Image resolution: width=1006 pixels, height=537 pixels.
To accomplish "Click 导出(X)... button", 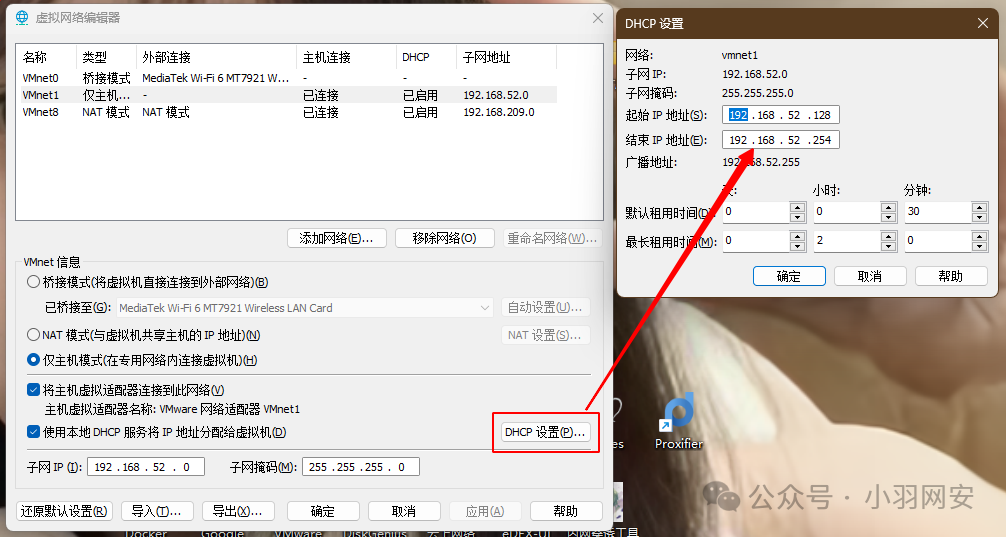I will pyautogui.click(x=238, y=511).
